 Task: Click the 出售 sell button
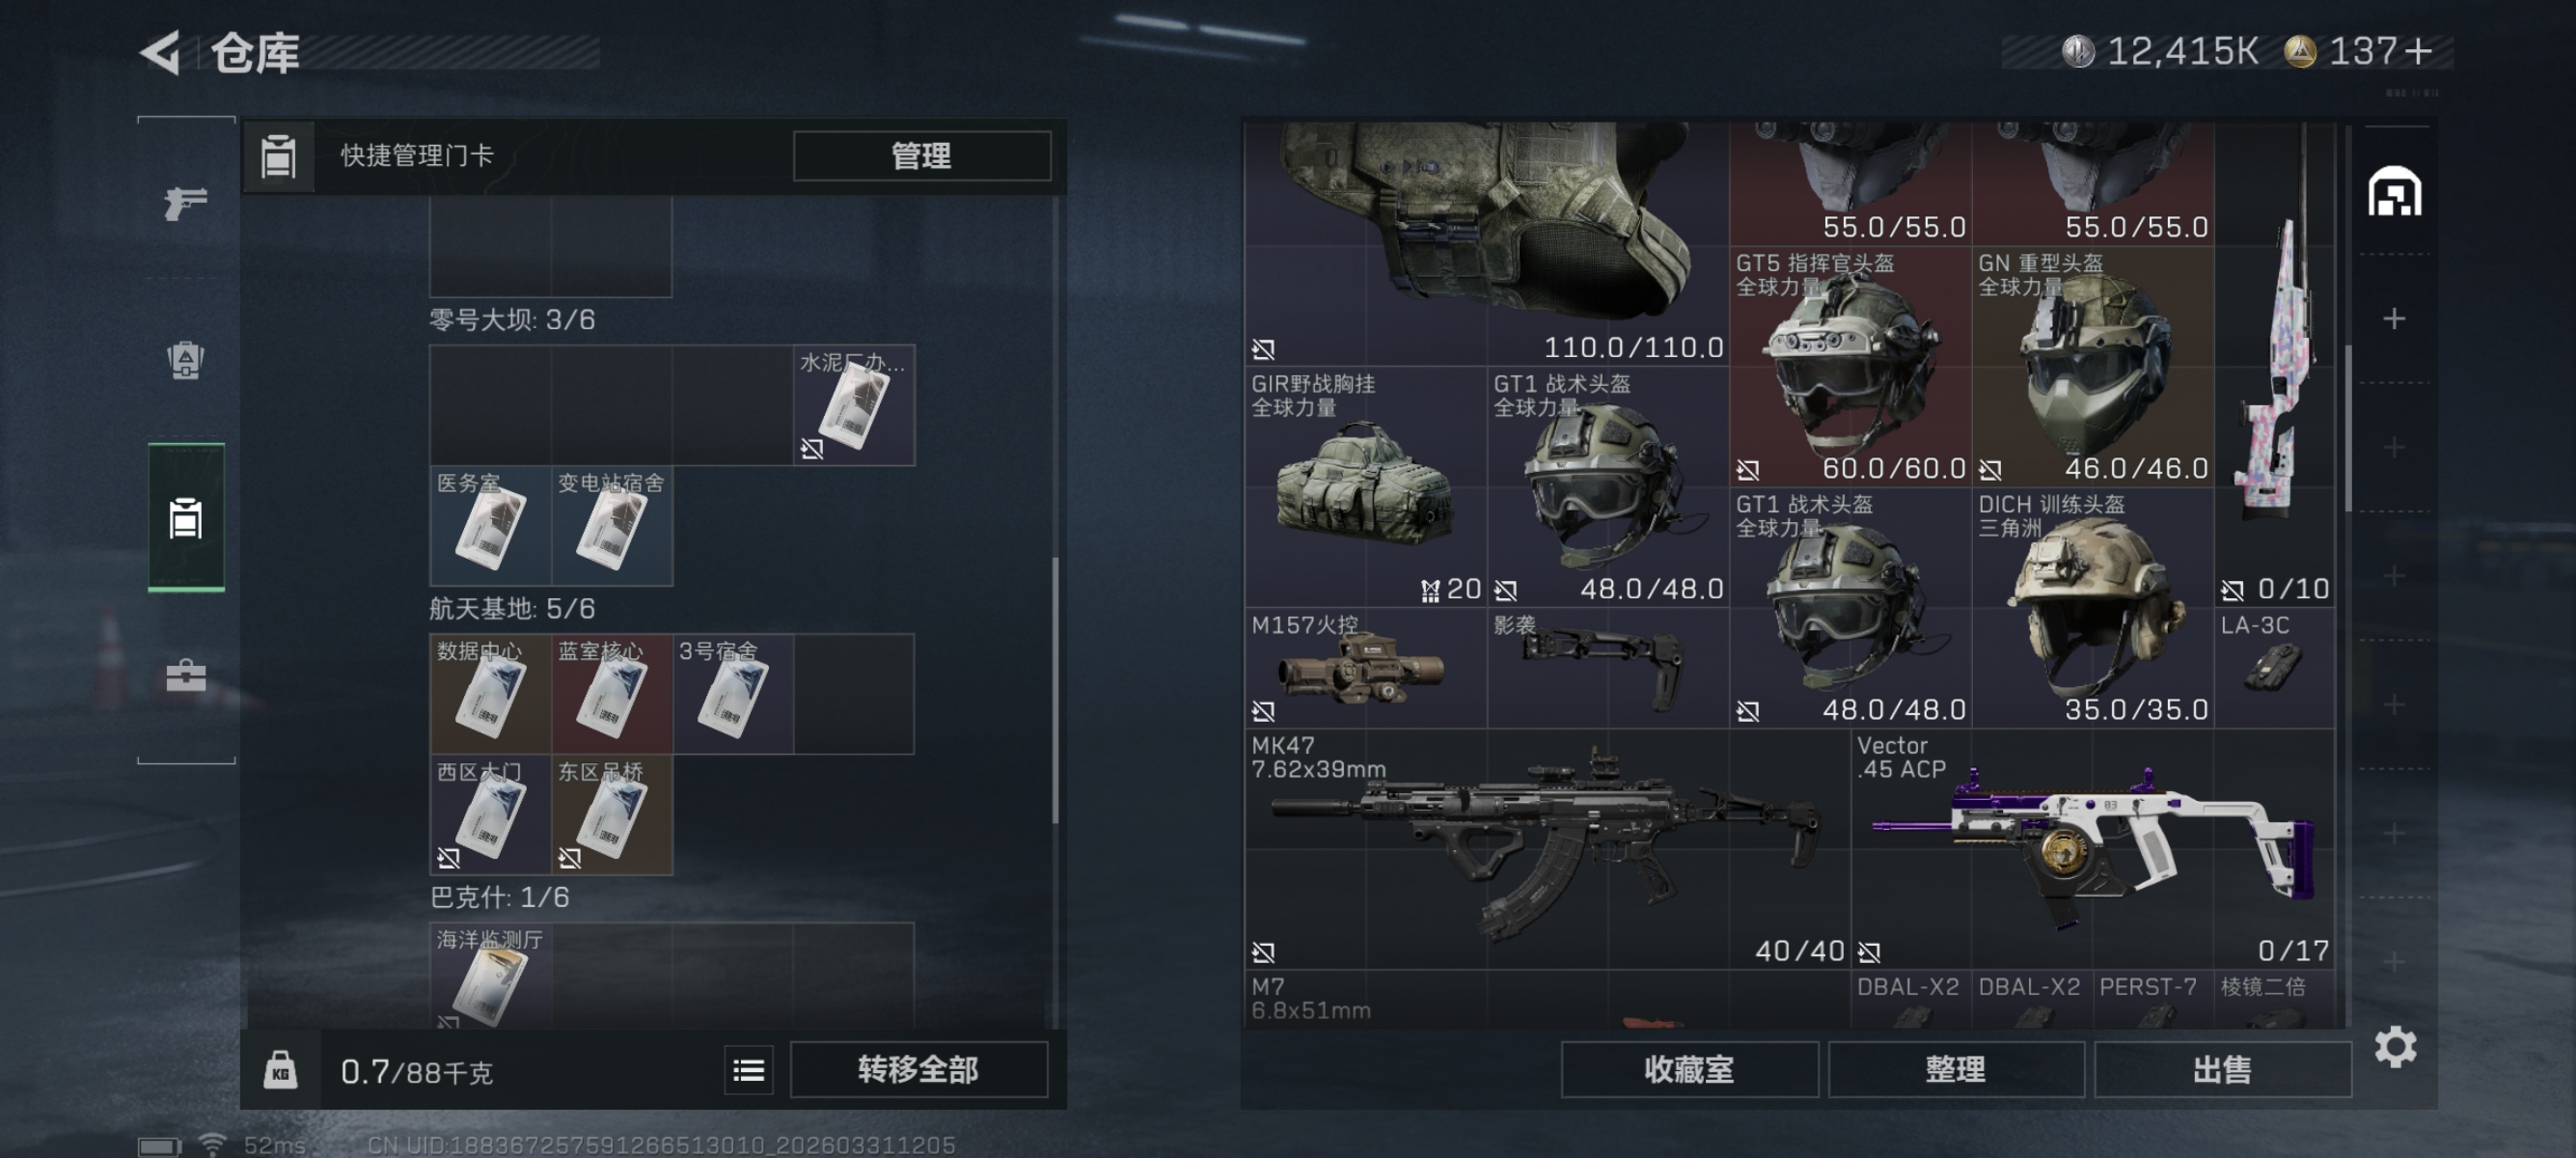point(2222,1070)
